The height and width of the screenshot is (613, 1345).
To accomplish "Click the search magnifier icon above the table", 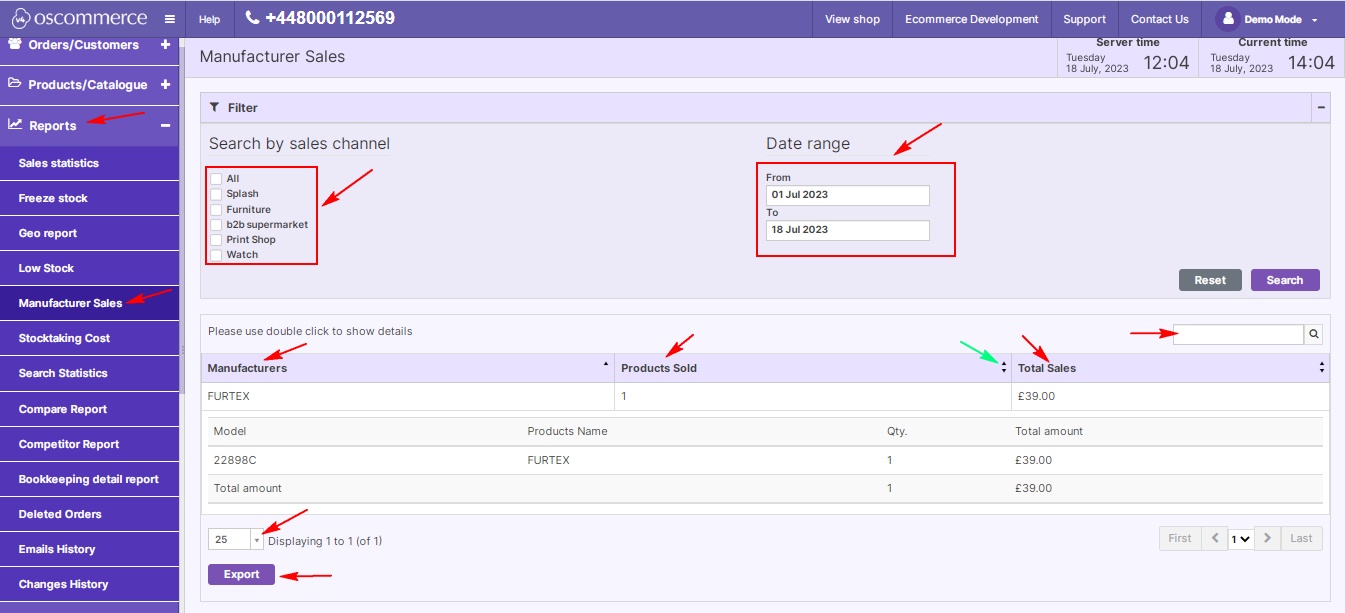I will pos(1314,335).
